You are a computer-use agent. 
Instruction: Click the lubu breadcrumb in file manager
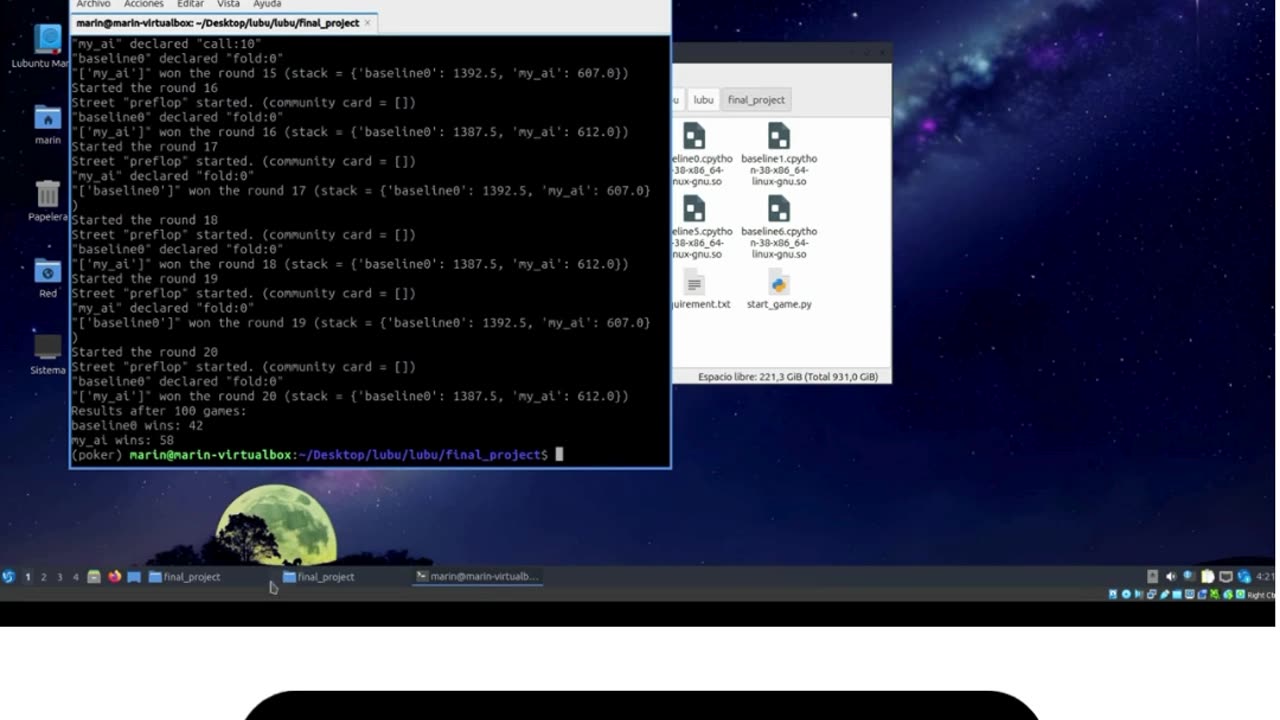(703, 100)
